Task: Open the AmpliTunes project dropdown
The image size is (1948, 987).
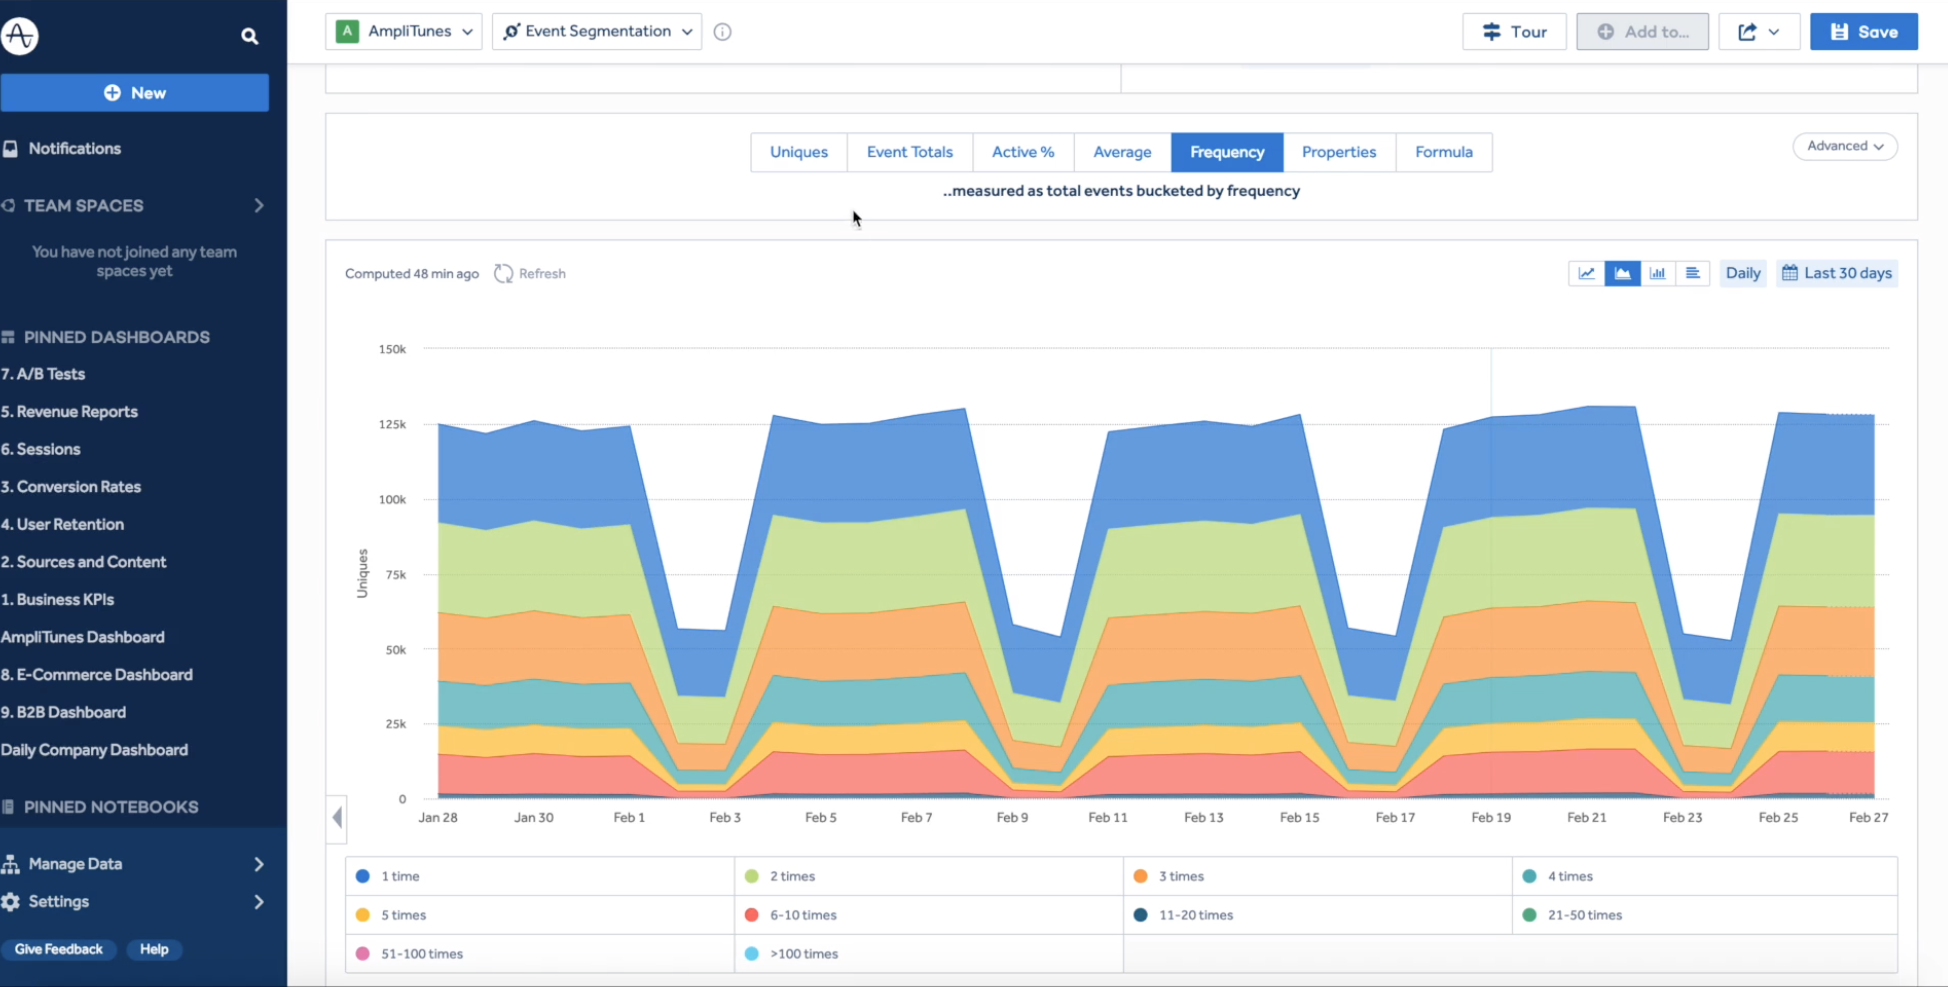Action: pyautogui.click(x=404, y=31)
